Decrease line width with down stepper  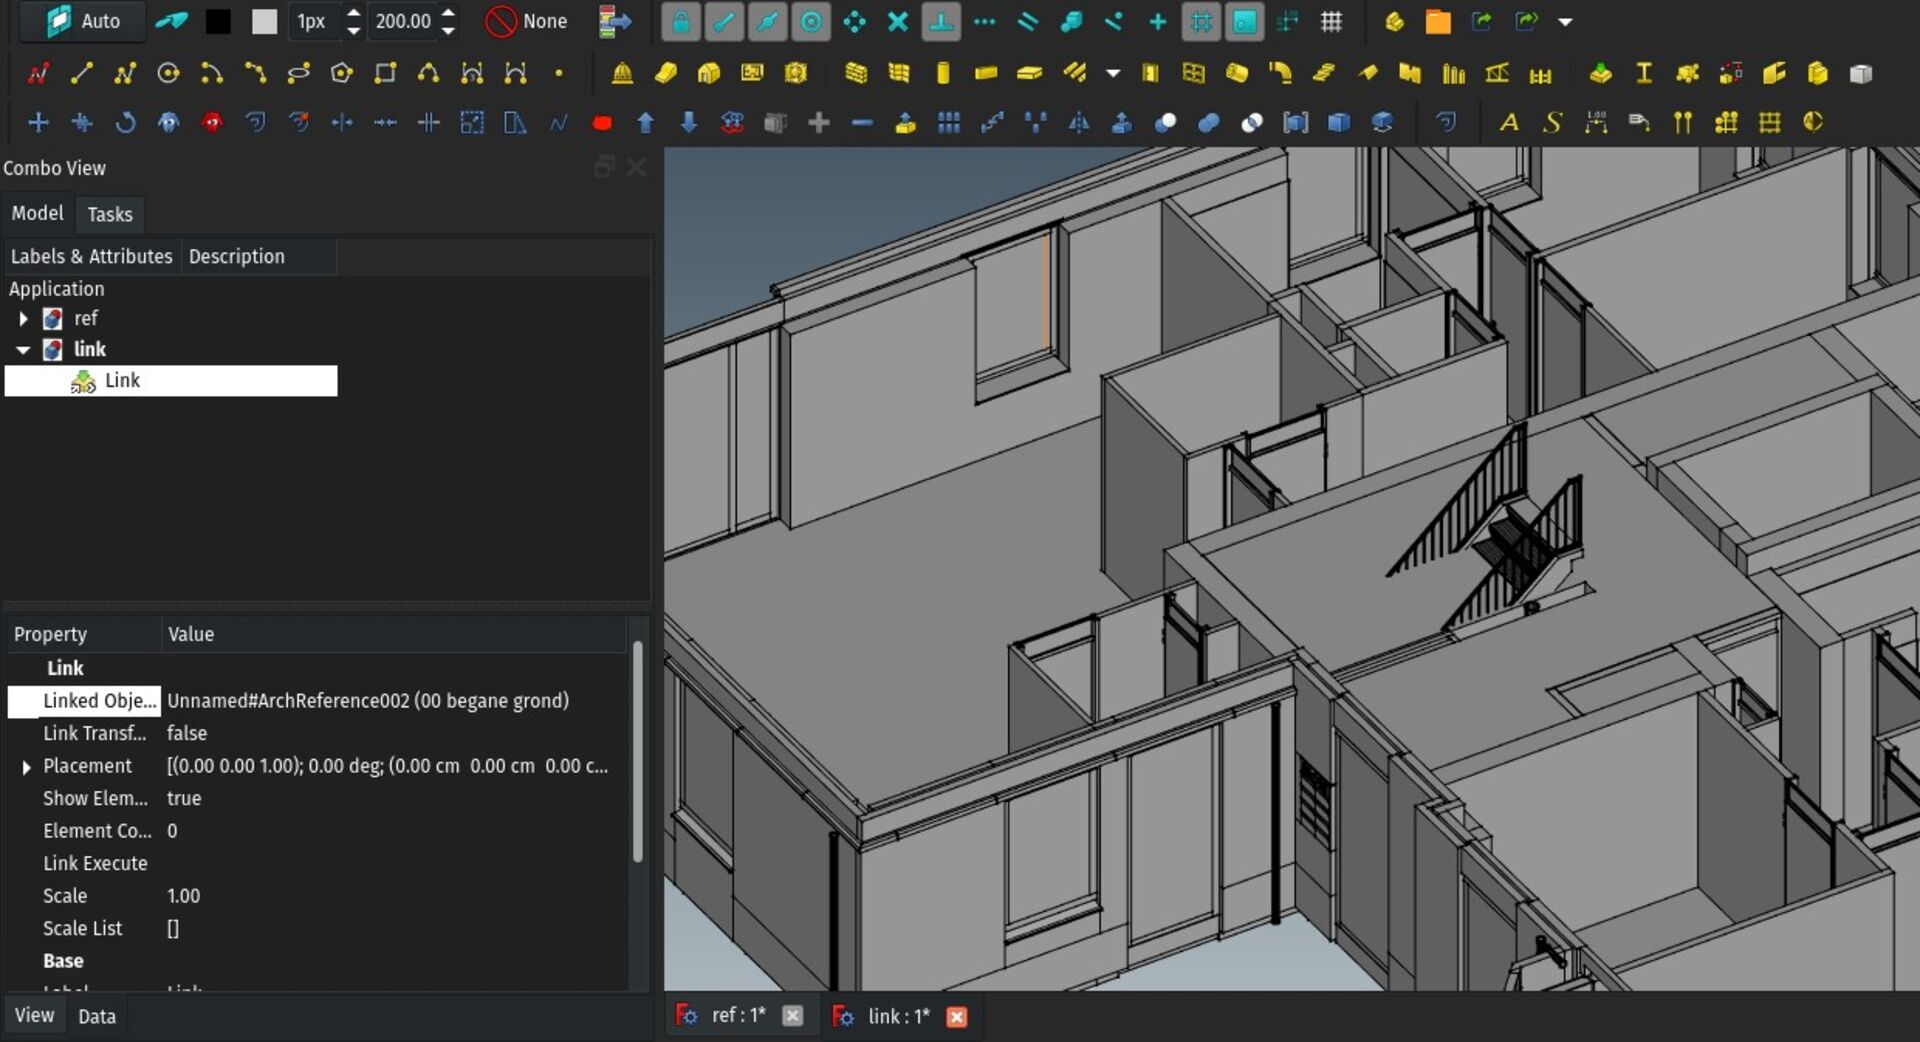point(353,30)
